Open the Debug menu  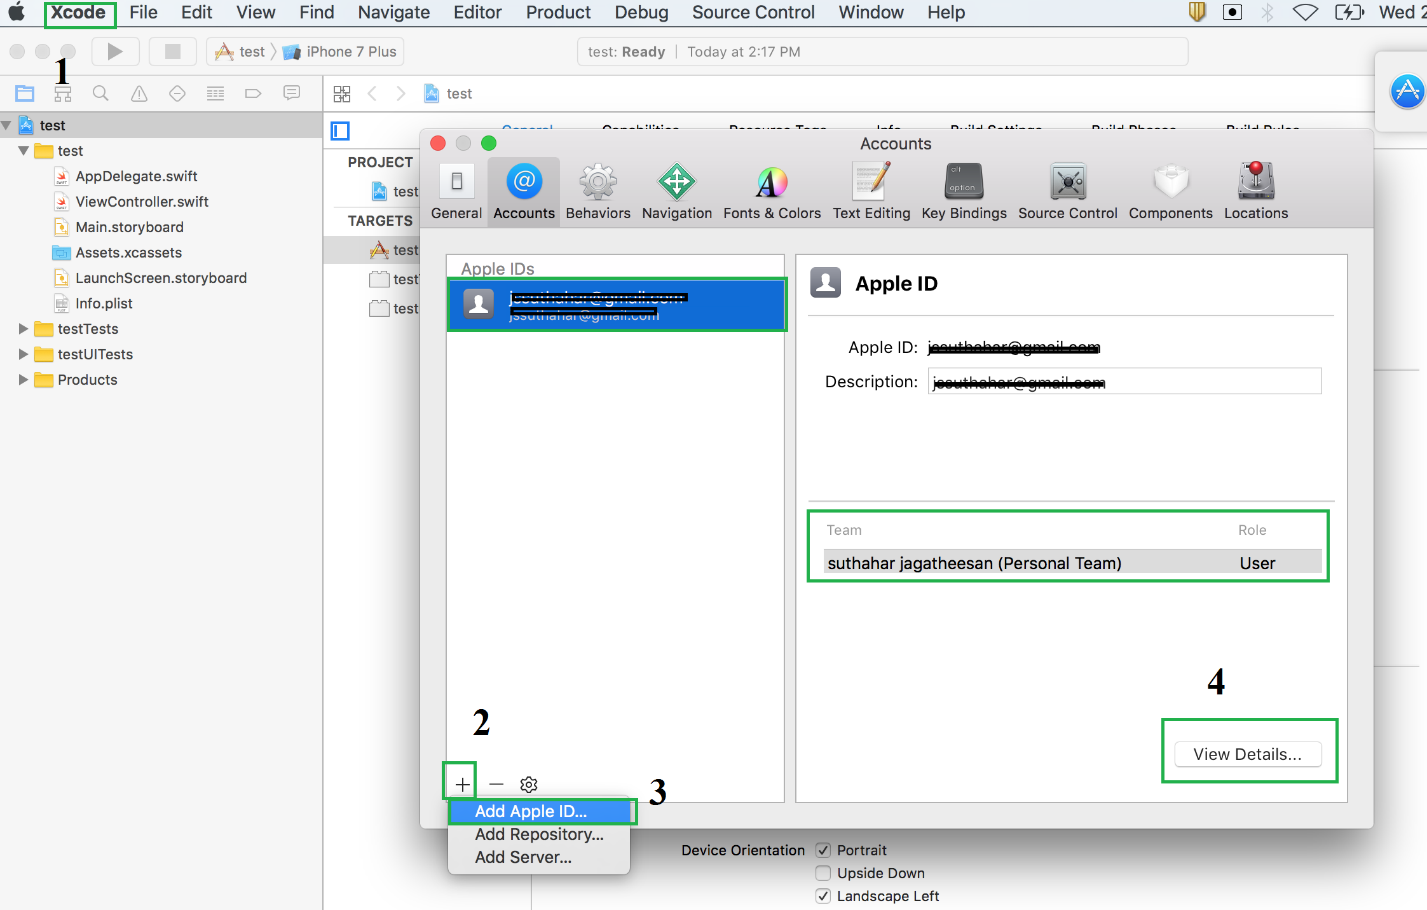(642, 12)
